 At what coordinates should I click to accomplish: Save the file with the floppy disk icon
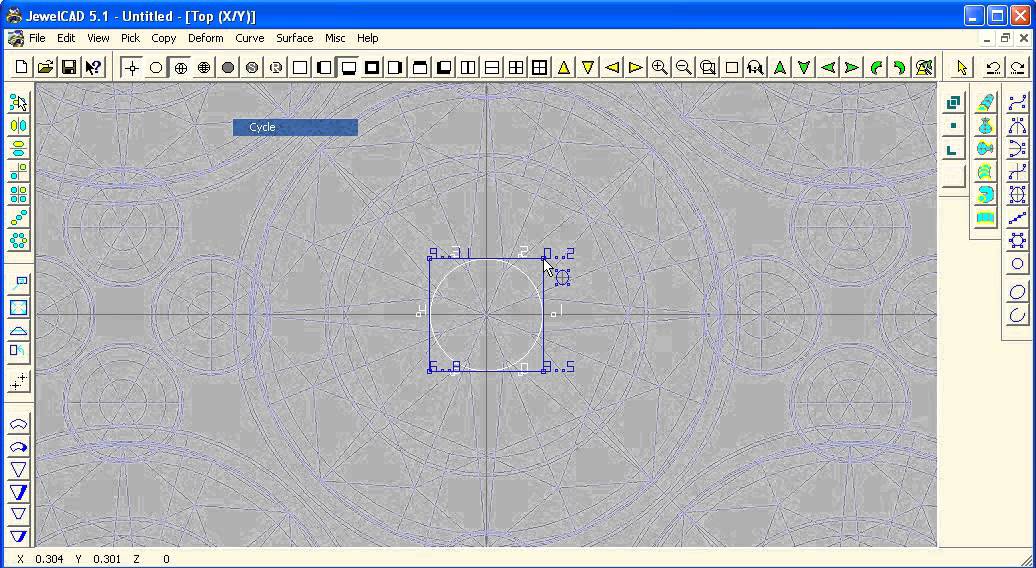coord(69,67)
